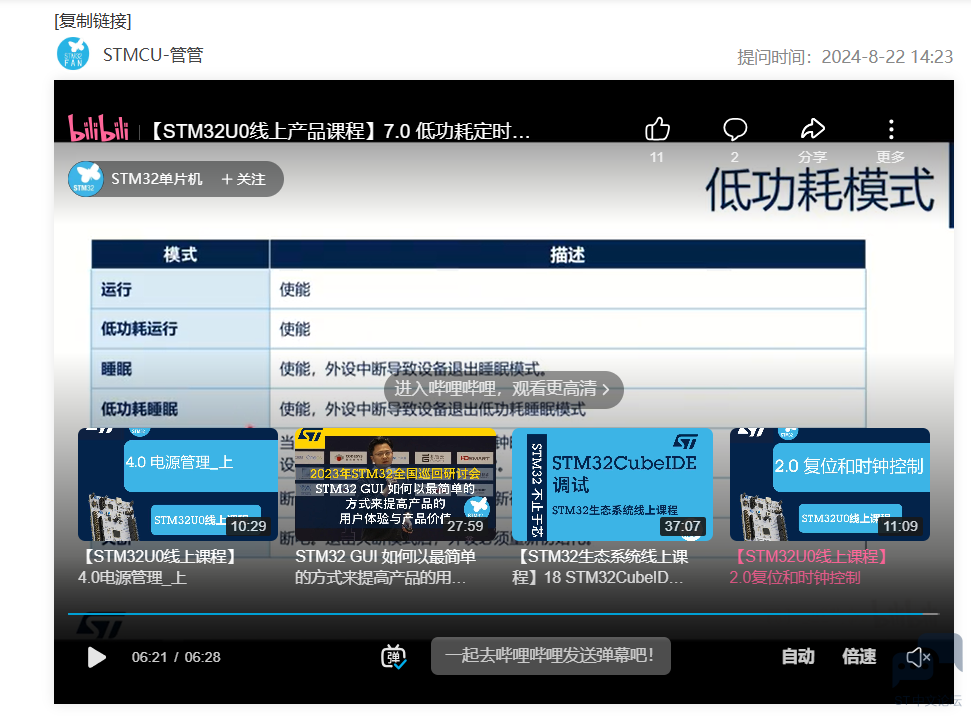The height and width of the screenshot is (716, 971).
Task: Open 4.0 电源管理_上 video thumbnail
Action: (x=178, y=484)
